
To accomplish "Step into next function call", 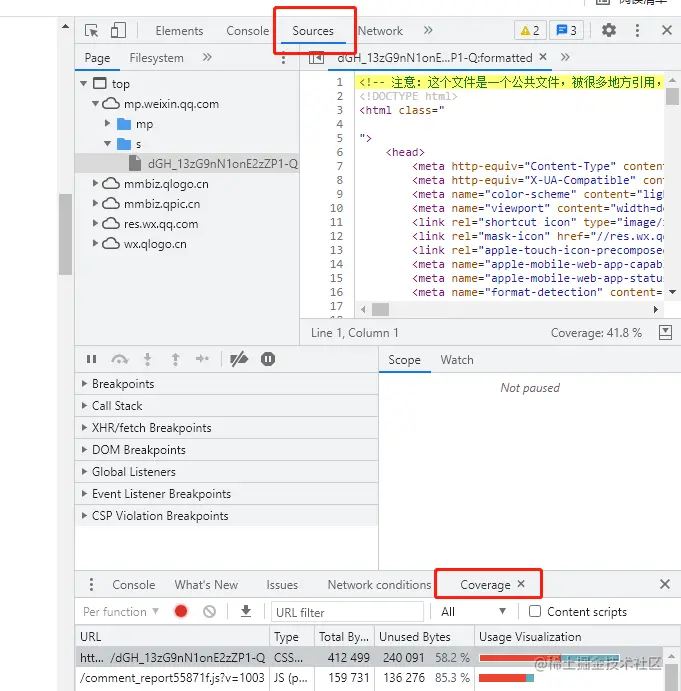I will click(148, 359).
